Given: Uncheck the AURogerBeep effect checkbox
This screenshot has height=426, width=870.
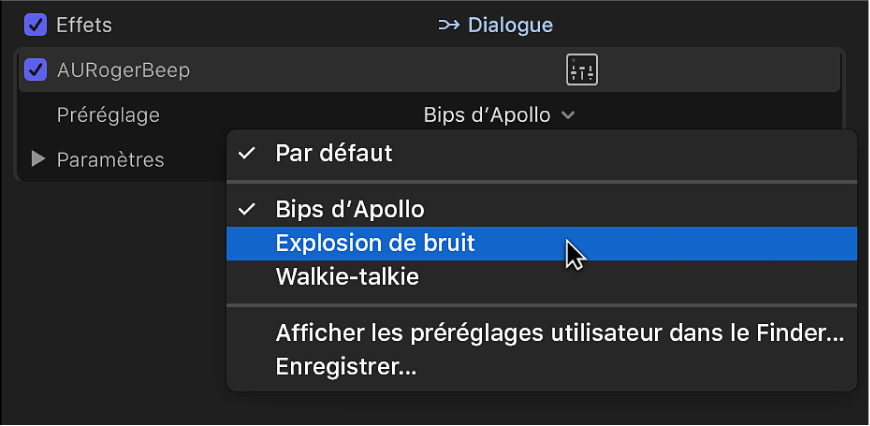Looking at the screenshot, I should click(x=35, y=70).
